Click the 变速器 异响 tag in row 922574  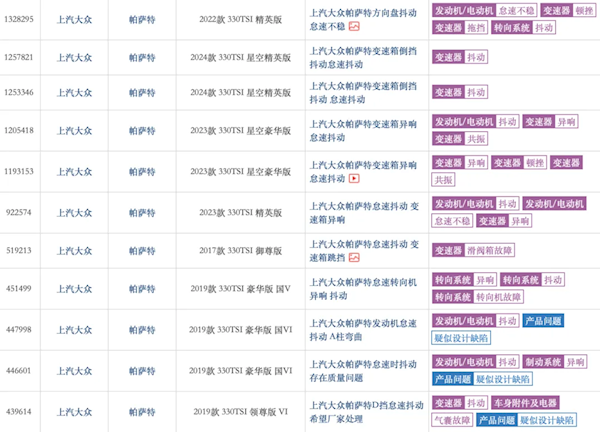point(504,221)
